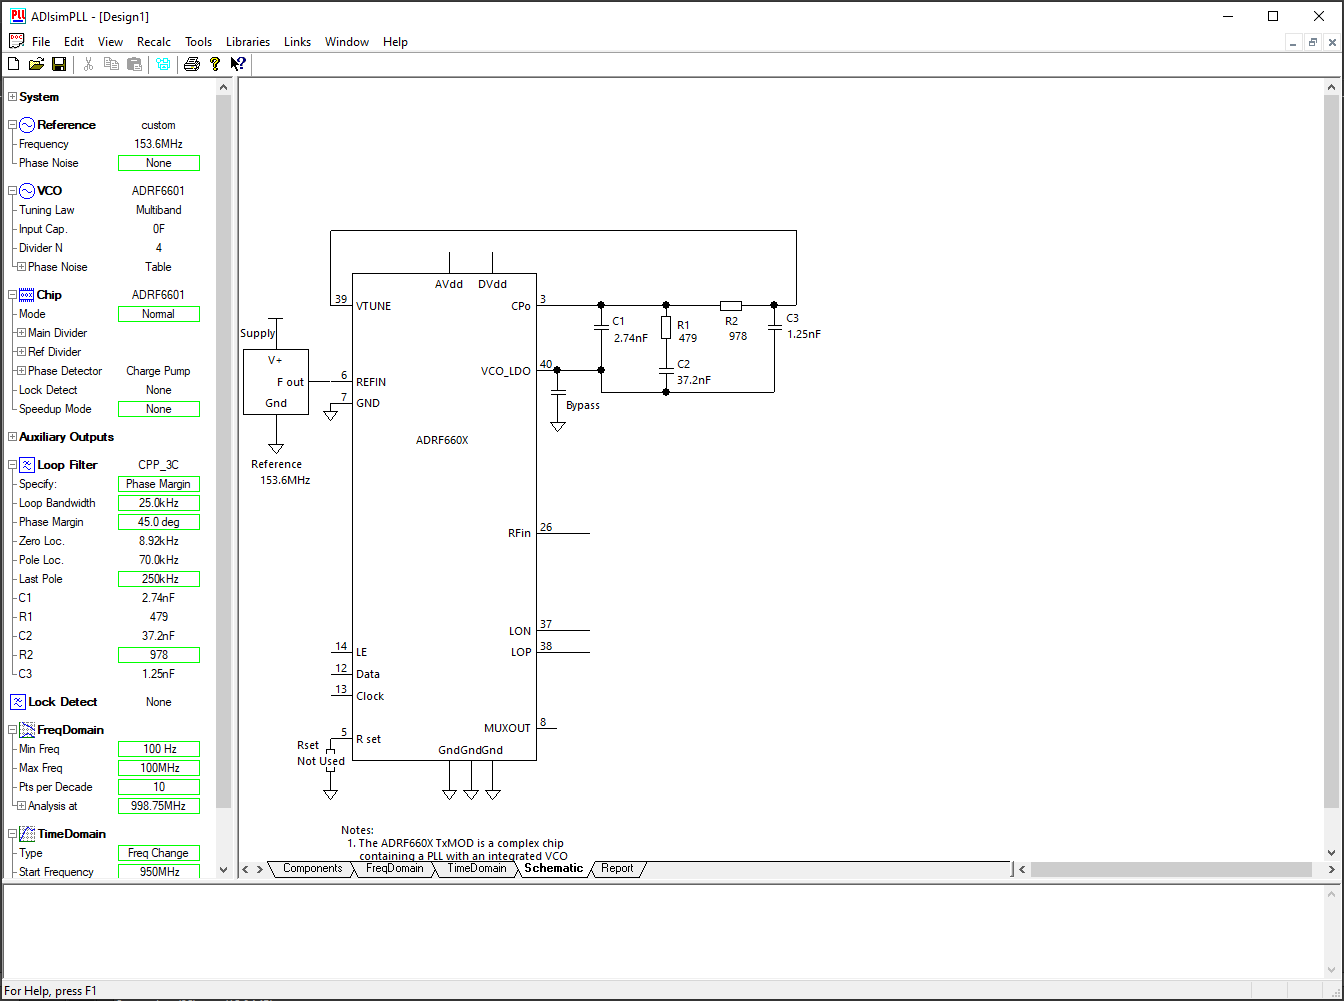The width and height of the screenshot is (1344, 1001).
Task: Expand the Auxiliary Outputs node
Action: pos(12,437)
